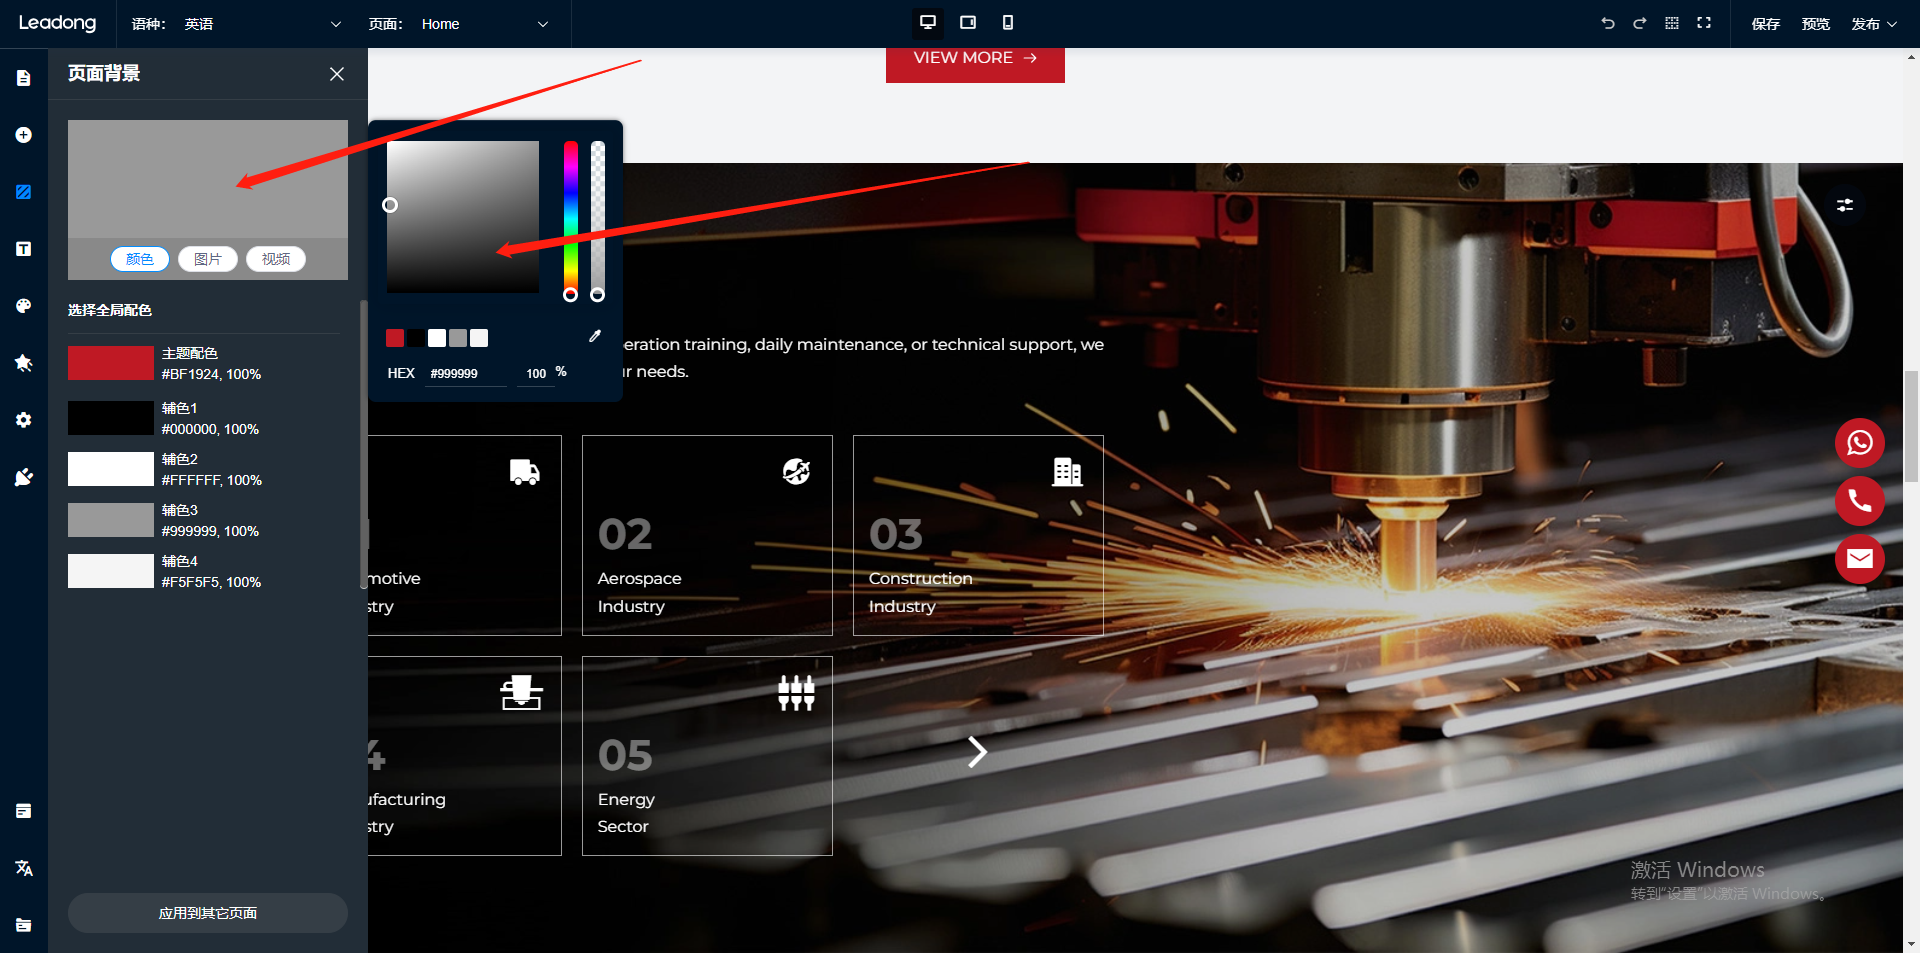The image size is (1920, 953).
Task: Click the eyedropper color picker tool
Action: tap(595, 336)
